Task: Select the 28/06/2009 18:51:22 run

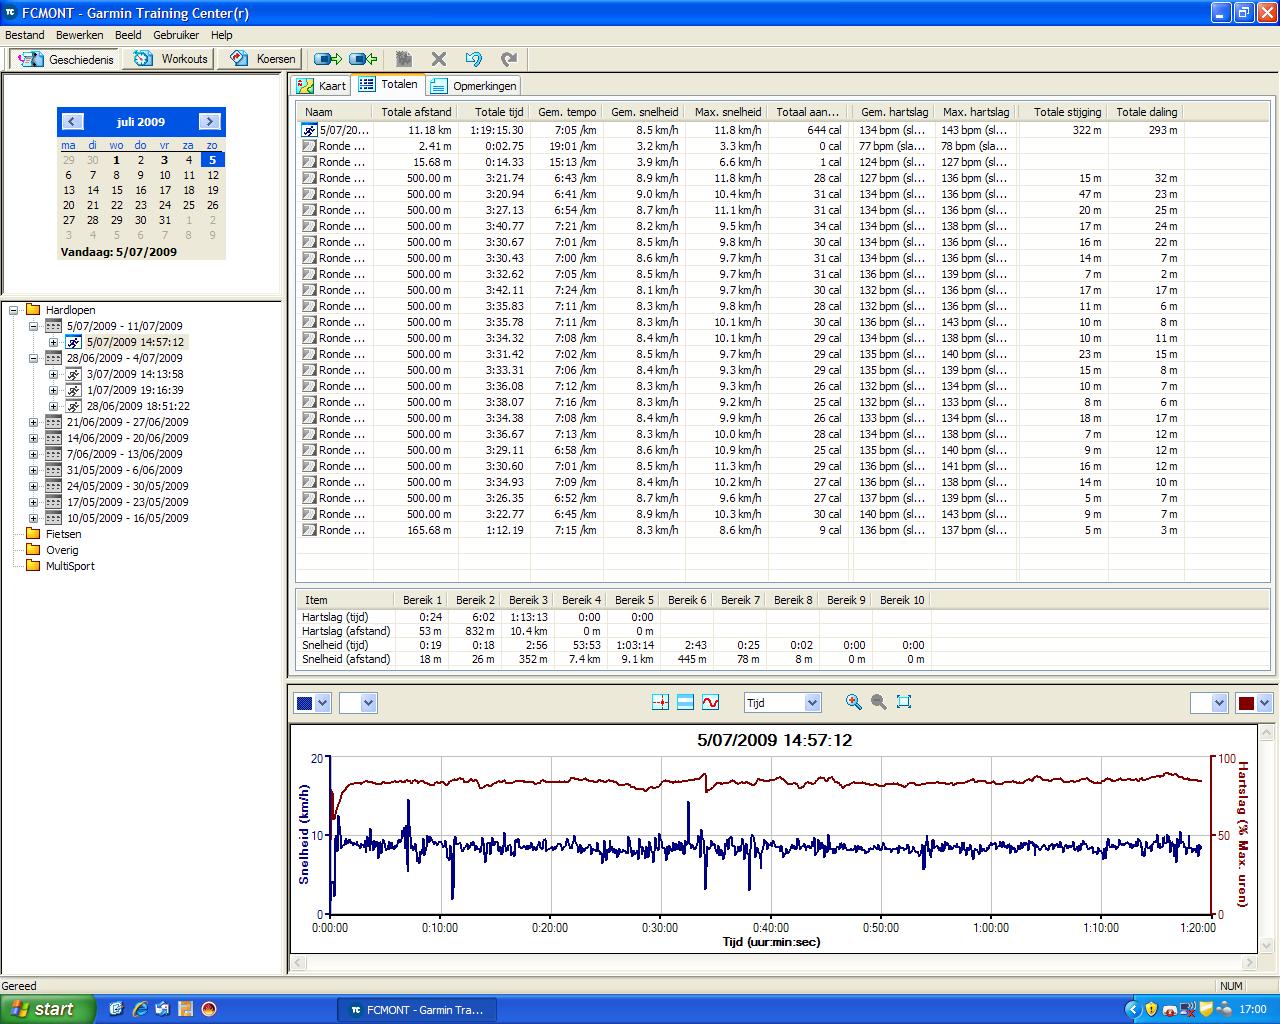Action: [138, 406]
